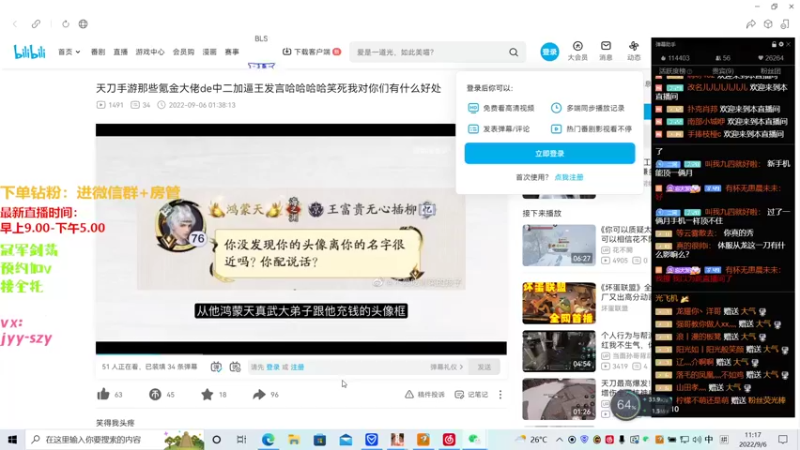This screenshot has height=450, width=800.
Task: Switch to 贵宾 tab in danmaku panel
Action: pyautogui.click(x=722, y=71)
